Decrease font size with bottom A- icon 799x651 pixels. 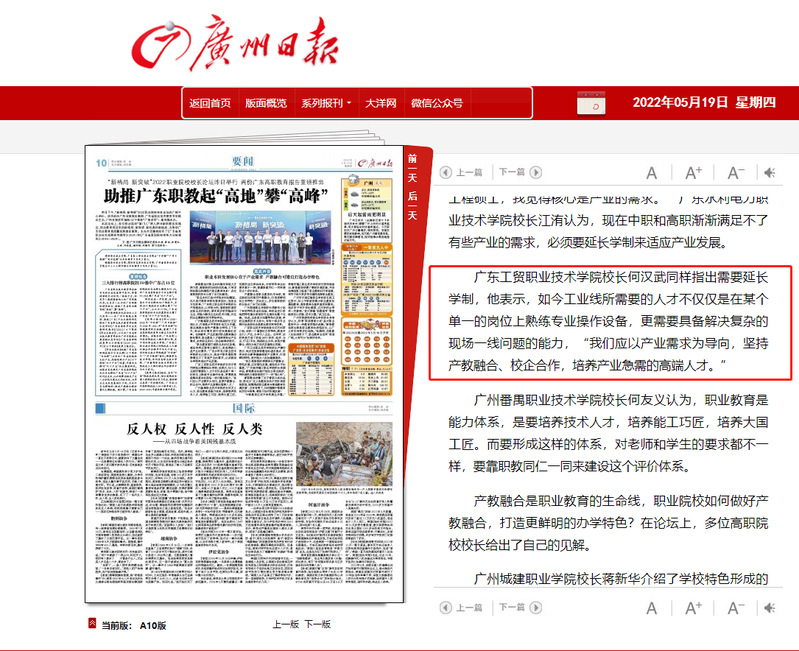tap(736, 608)
